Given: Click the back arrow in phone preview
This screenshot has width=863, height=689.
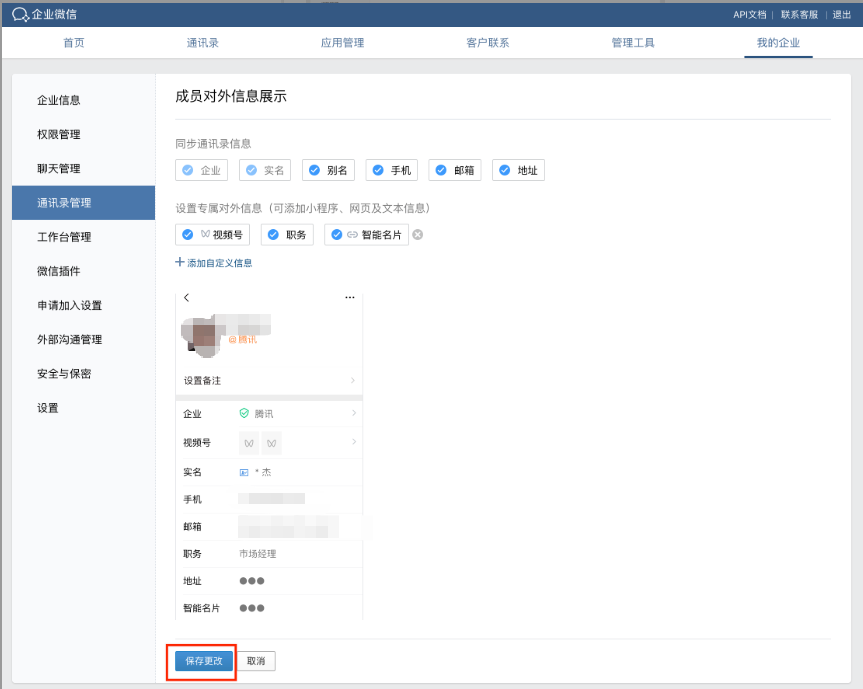Looking at the screenshot, I should coord(187,297).
